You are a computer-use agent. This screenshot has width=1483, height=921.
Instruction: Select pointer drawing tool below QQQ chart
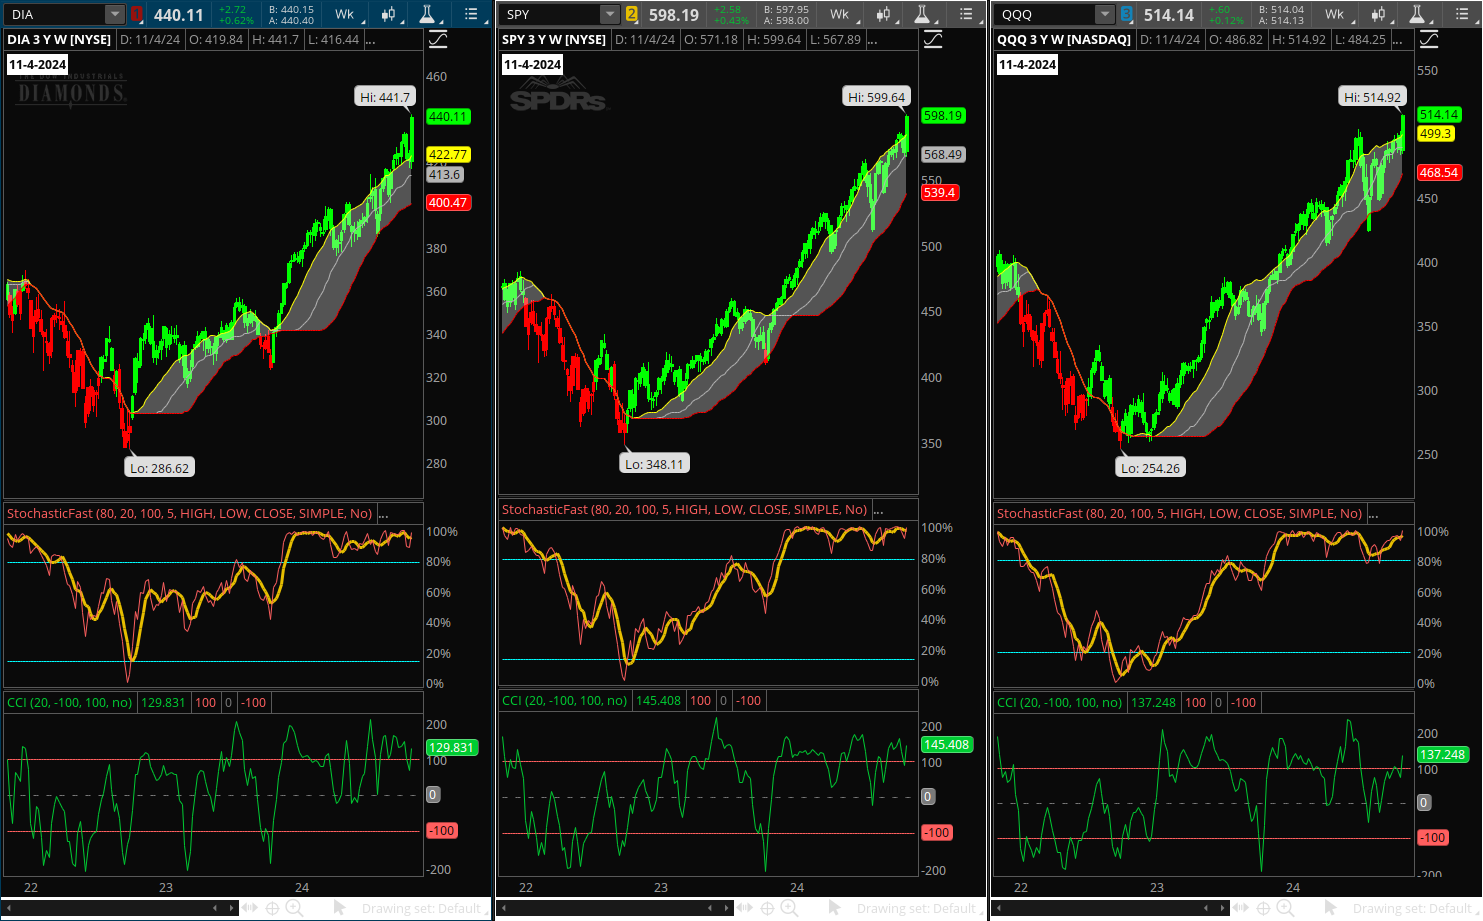pyautogui.click(x=1330, y=908)
